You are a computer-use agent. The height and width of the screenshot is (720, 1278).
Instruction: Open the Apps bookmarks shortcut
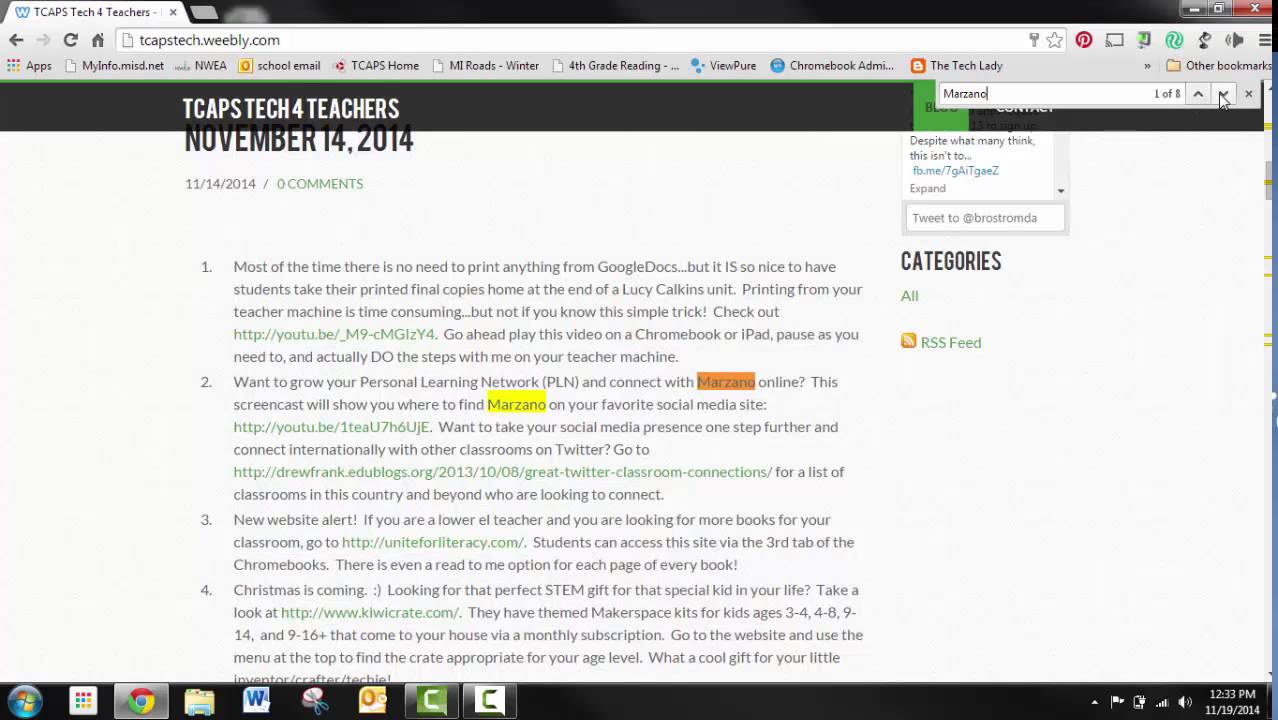coord(29,66)
